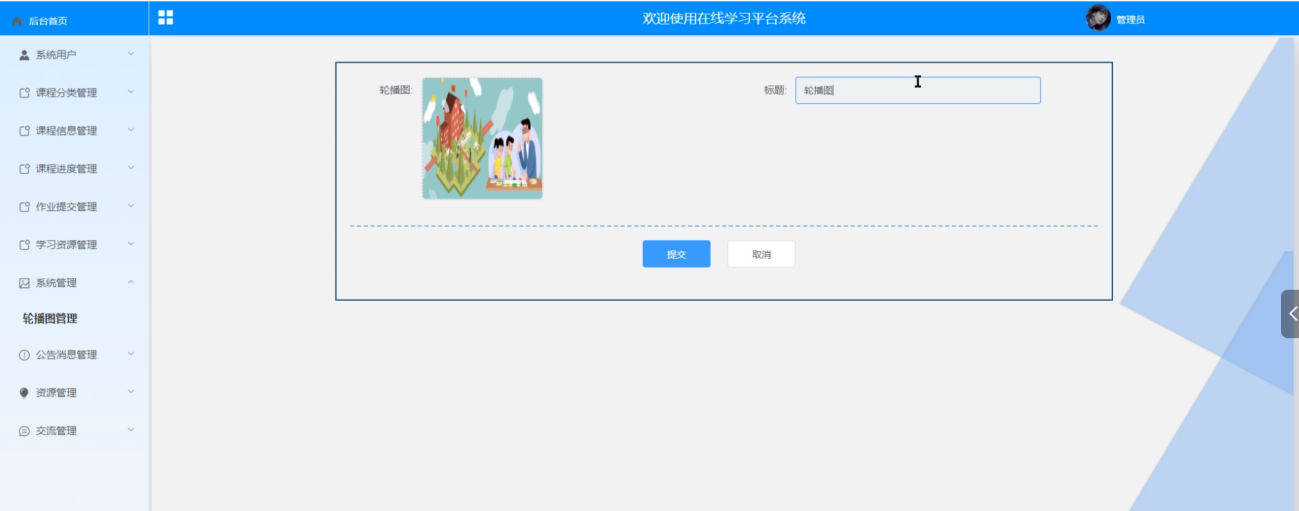Open the side drawer arrow handle
The width and height of the screenshot is (1299, 511).
coord(1290,314)
